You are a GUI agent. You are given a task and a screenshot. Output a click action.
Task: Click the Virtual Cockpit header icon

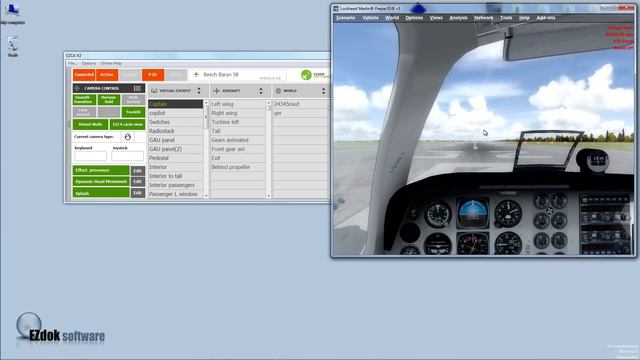154,91
